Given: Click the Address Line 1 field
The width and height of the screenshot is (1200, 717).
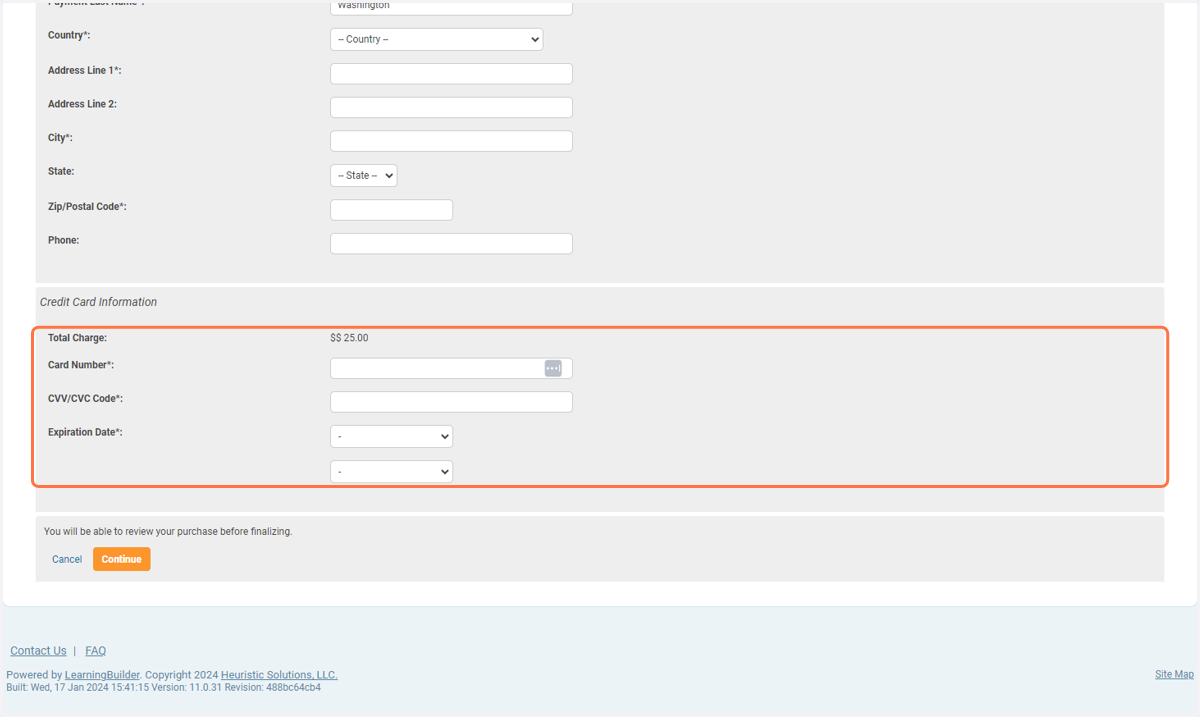Looking at the screenshot, I should click(451, 74).
